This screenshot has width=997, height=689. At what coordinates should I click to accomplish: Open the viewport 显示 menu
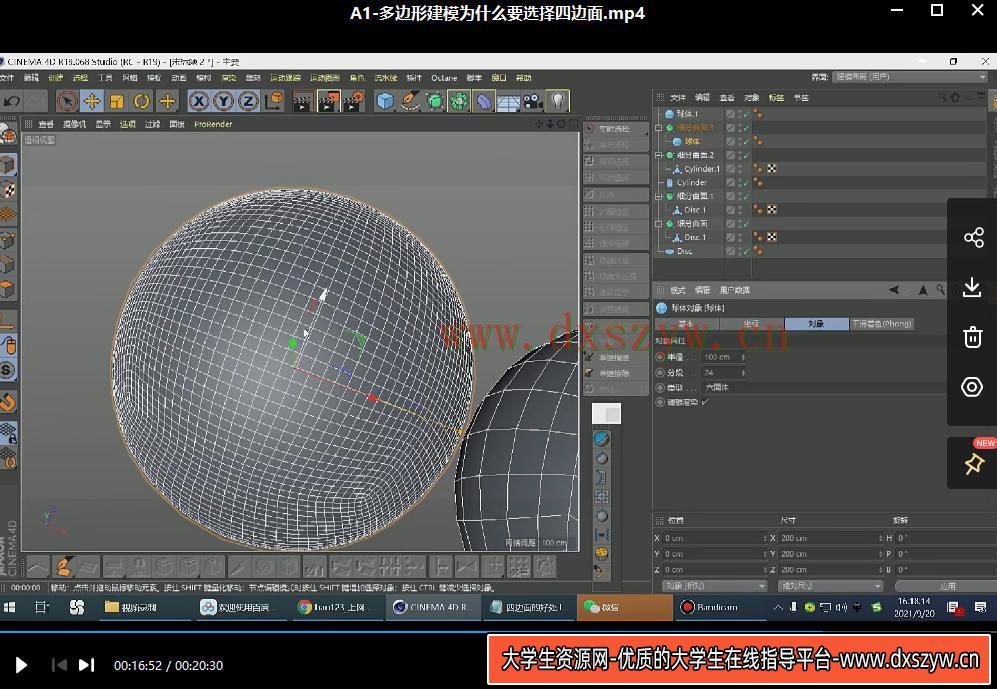(x=103, y=124)
